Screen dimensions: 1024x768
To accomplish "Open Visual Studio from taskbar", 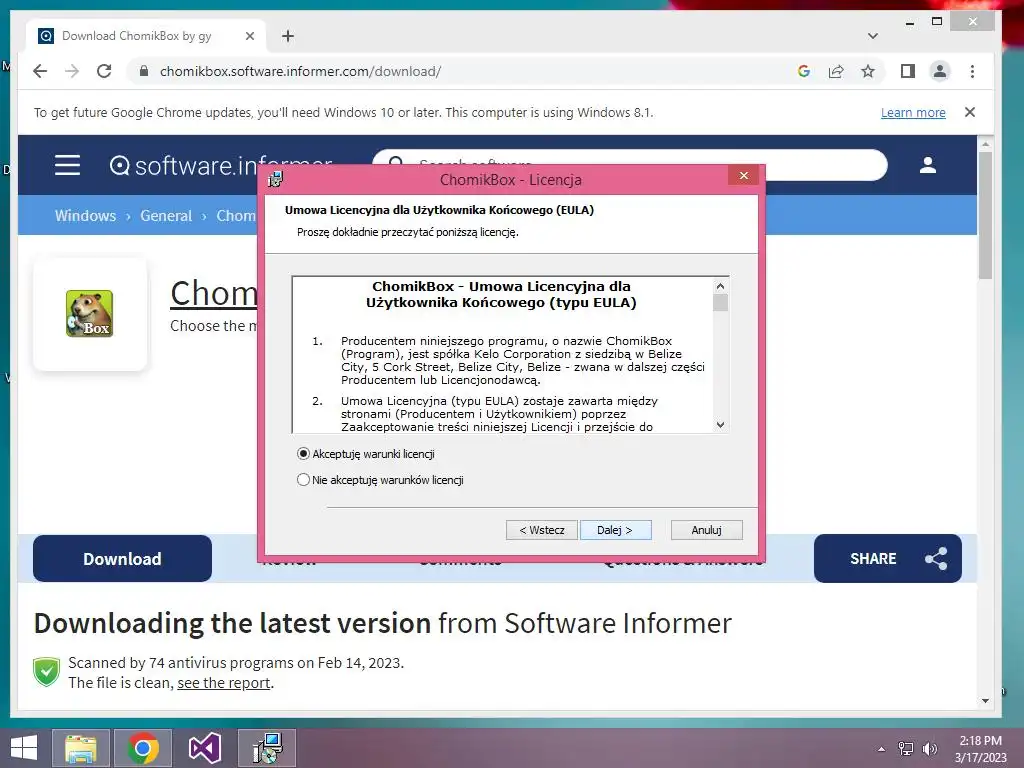I will [x=204, y=748].
